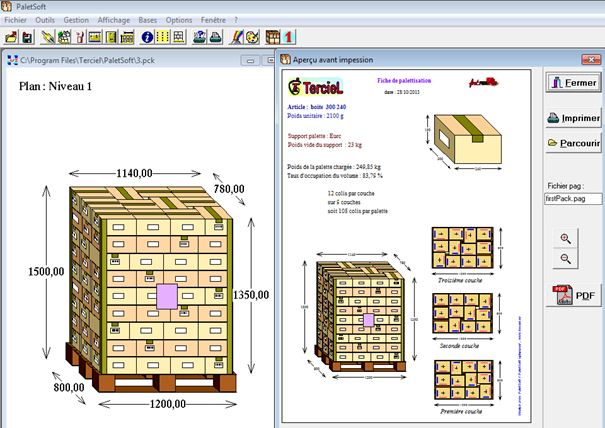Click the rainbow color brush icon

point(237,37)
